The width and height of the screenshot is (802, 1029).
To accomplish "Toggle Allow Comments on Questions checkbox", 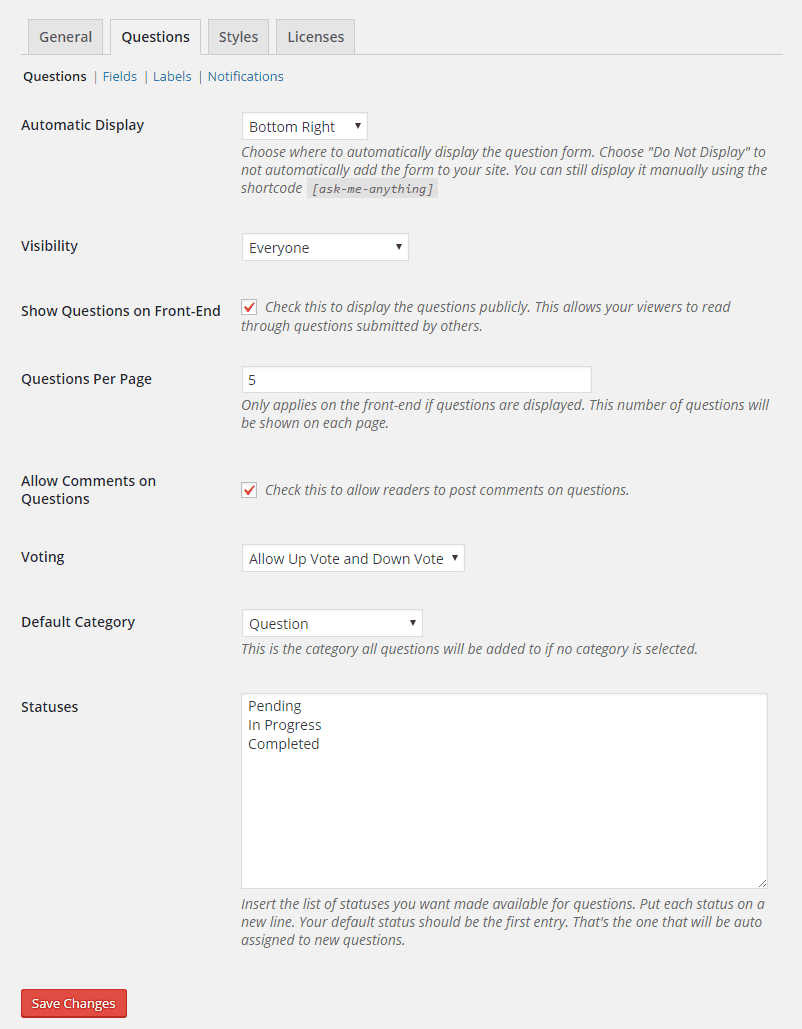I will (249, 490).
